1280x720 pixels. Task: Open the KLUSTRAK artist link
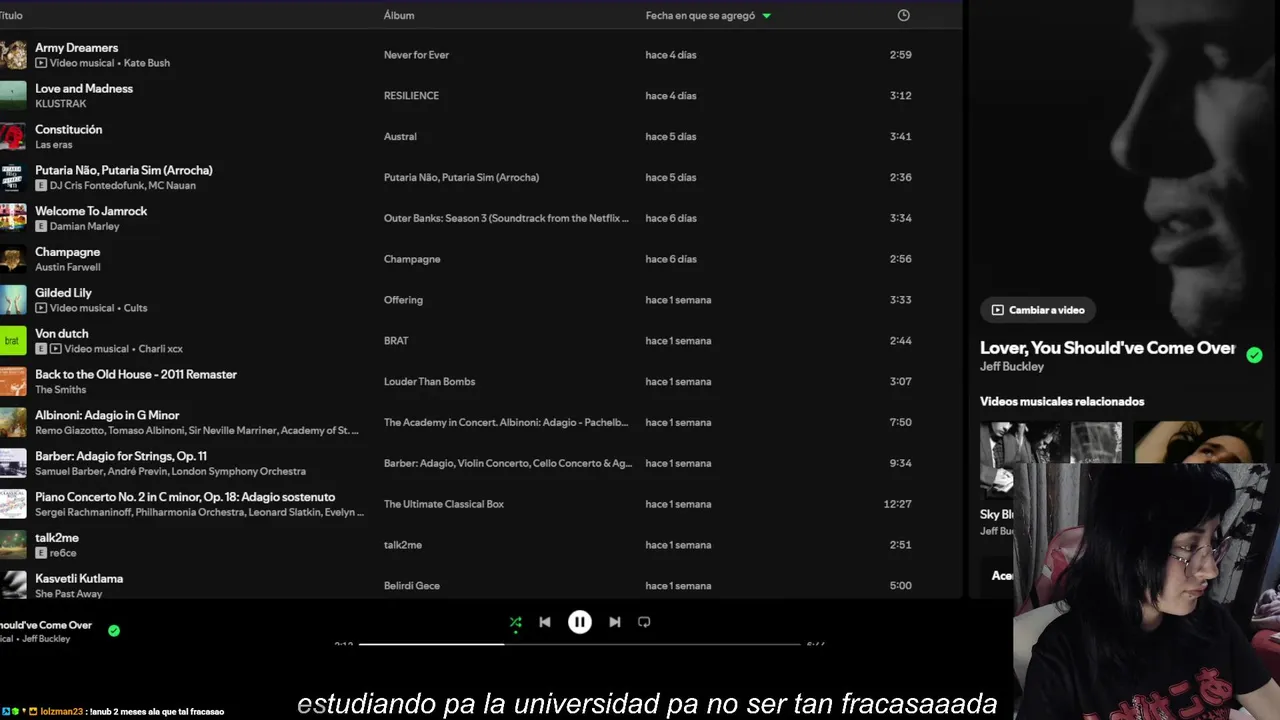(x=61, y=104)
